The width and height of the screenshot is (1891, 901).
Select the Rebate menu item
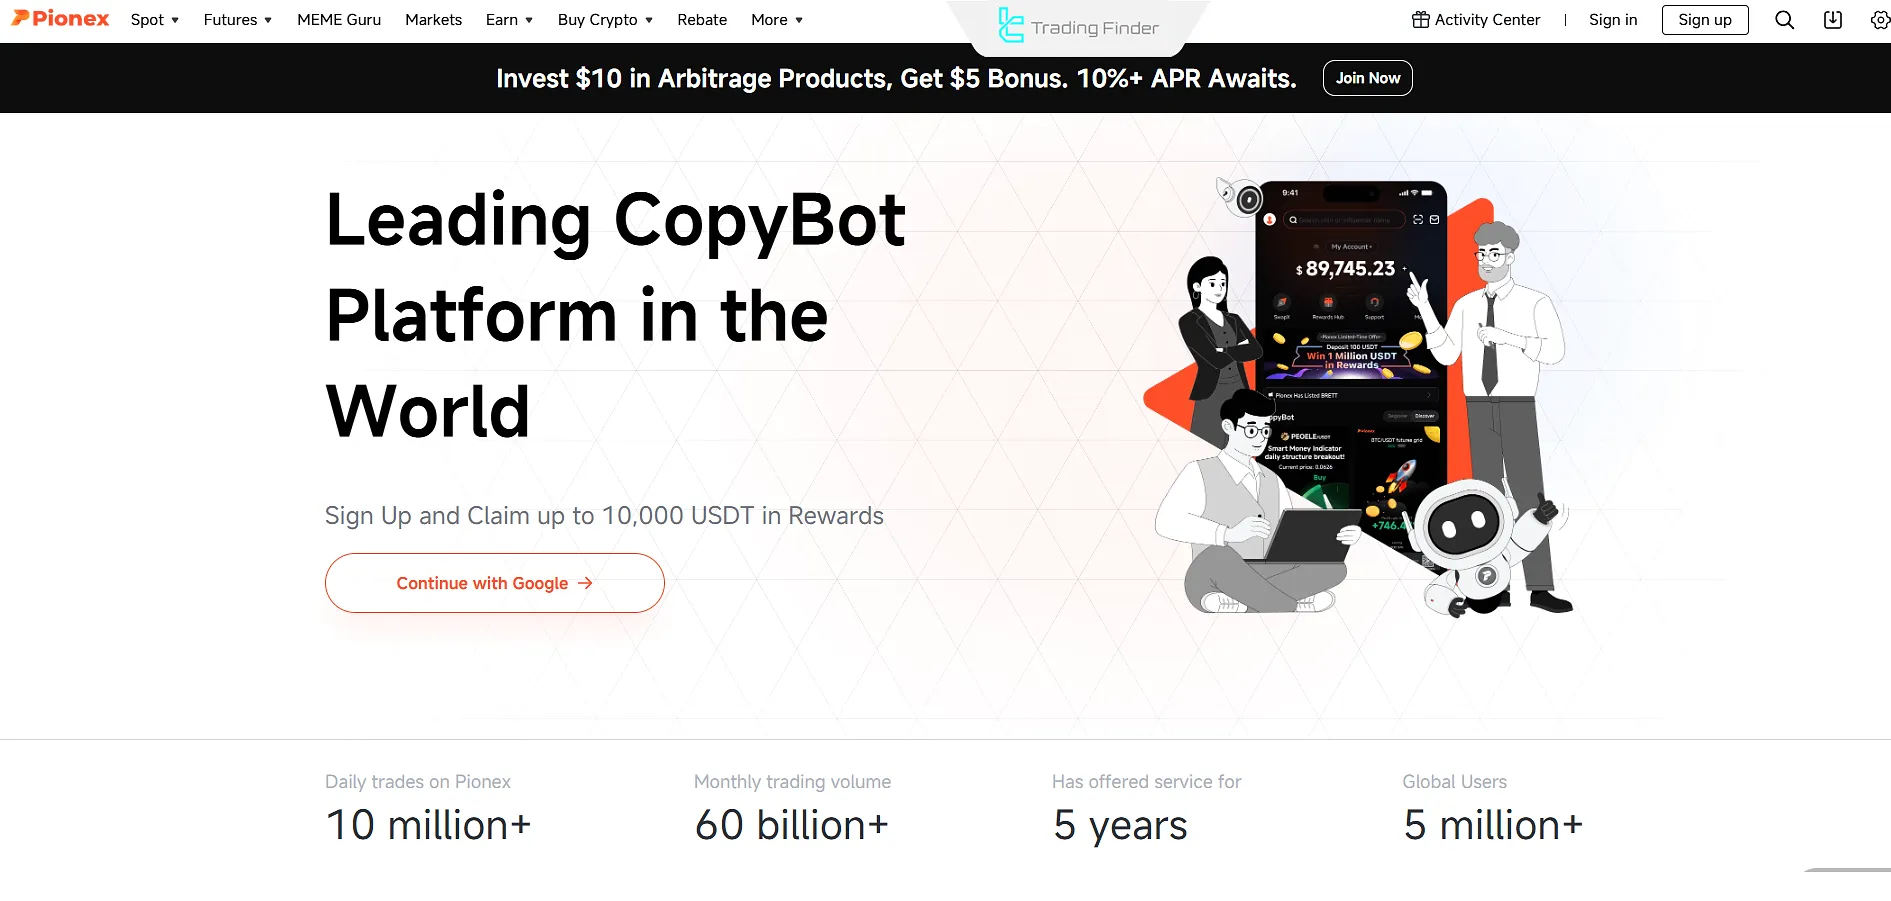(702, 20)
